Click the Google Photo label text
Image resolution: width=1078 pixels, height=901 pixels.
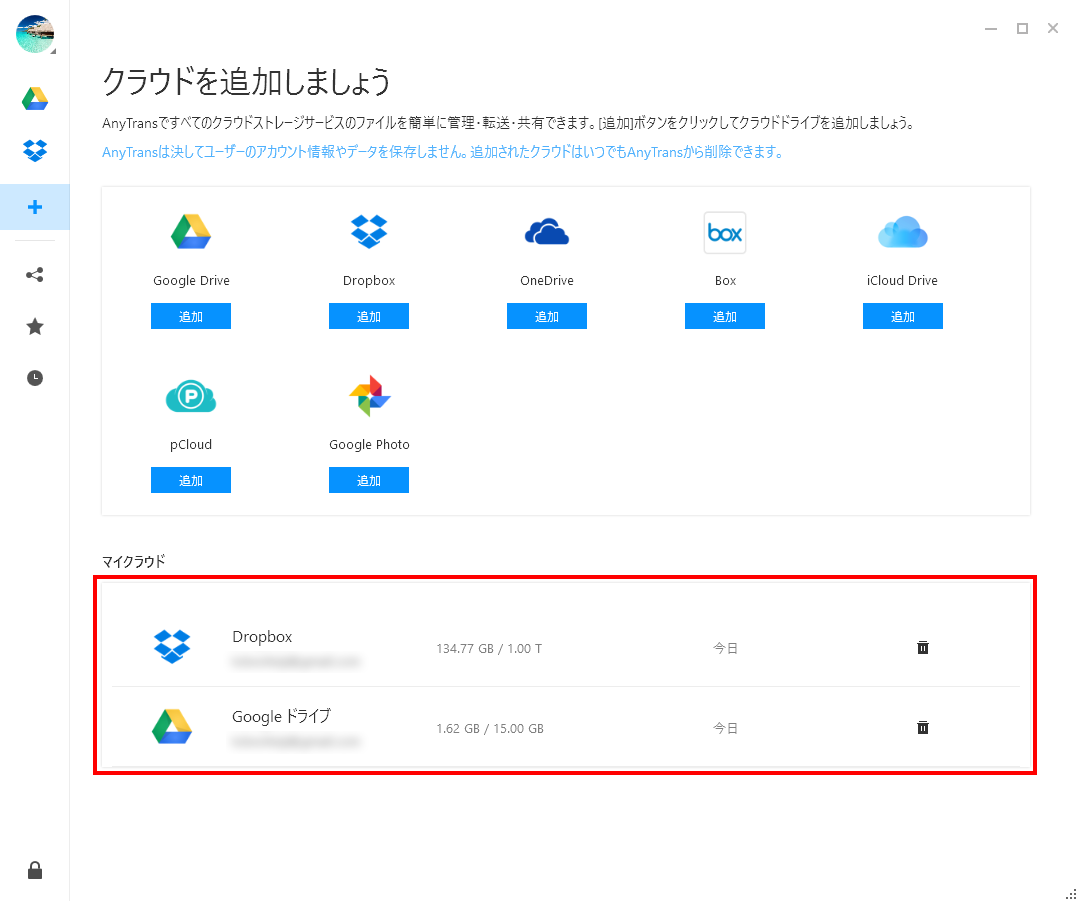click(x=369, y=445)
